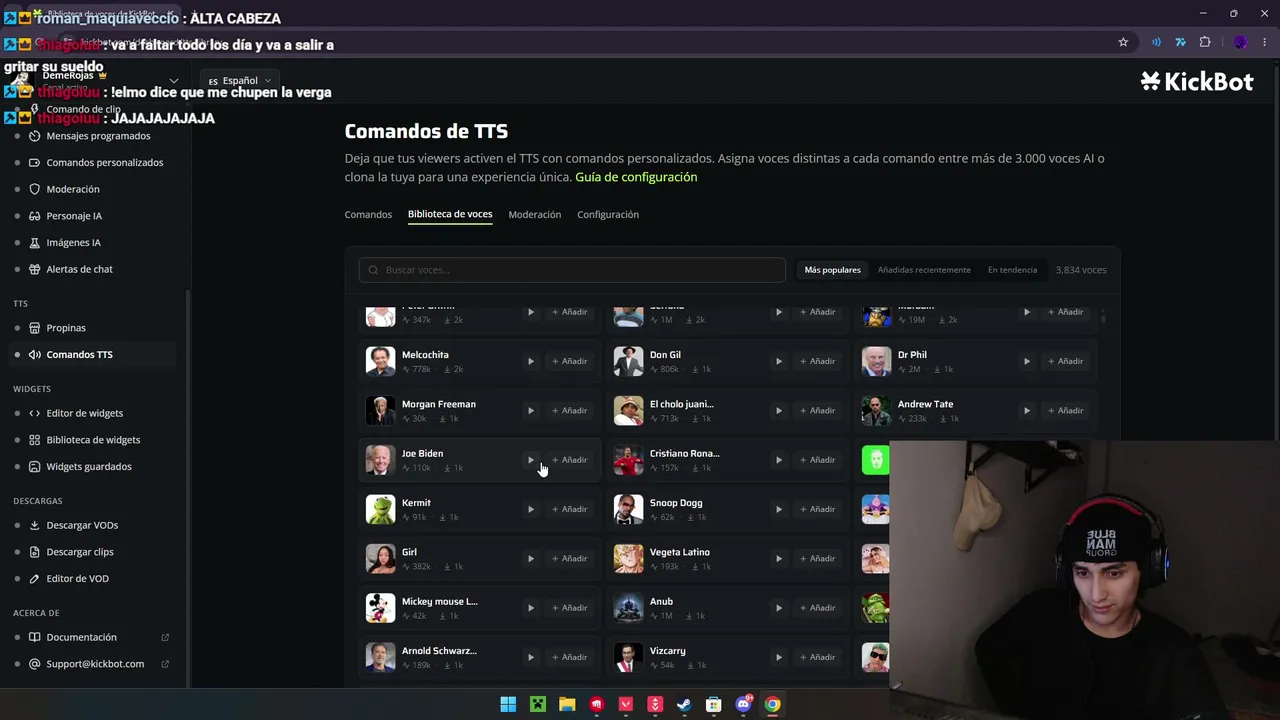Open Microsoft Store from the taskbar
1280x720 pixels.
pyautogui.click(x=713, y=704)
